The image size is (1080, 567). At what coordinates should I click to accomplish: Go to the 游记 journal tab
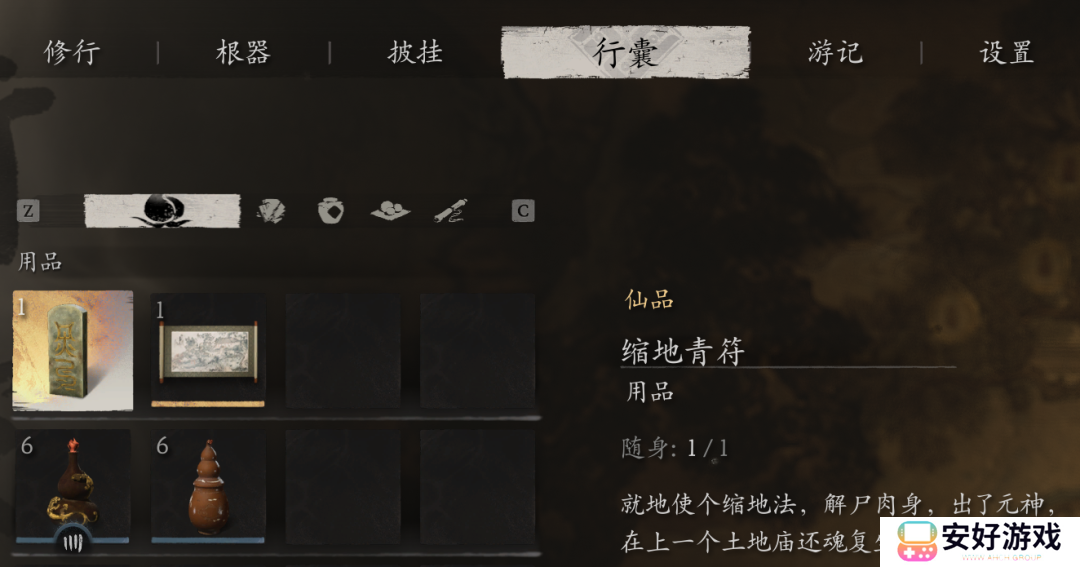click(x=835, y=52)
